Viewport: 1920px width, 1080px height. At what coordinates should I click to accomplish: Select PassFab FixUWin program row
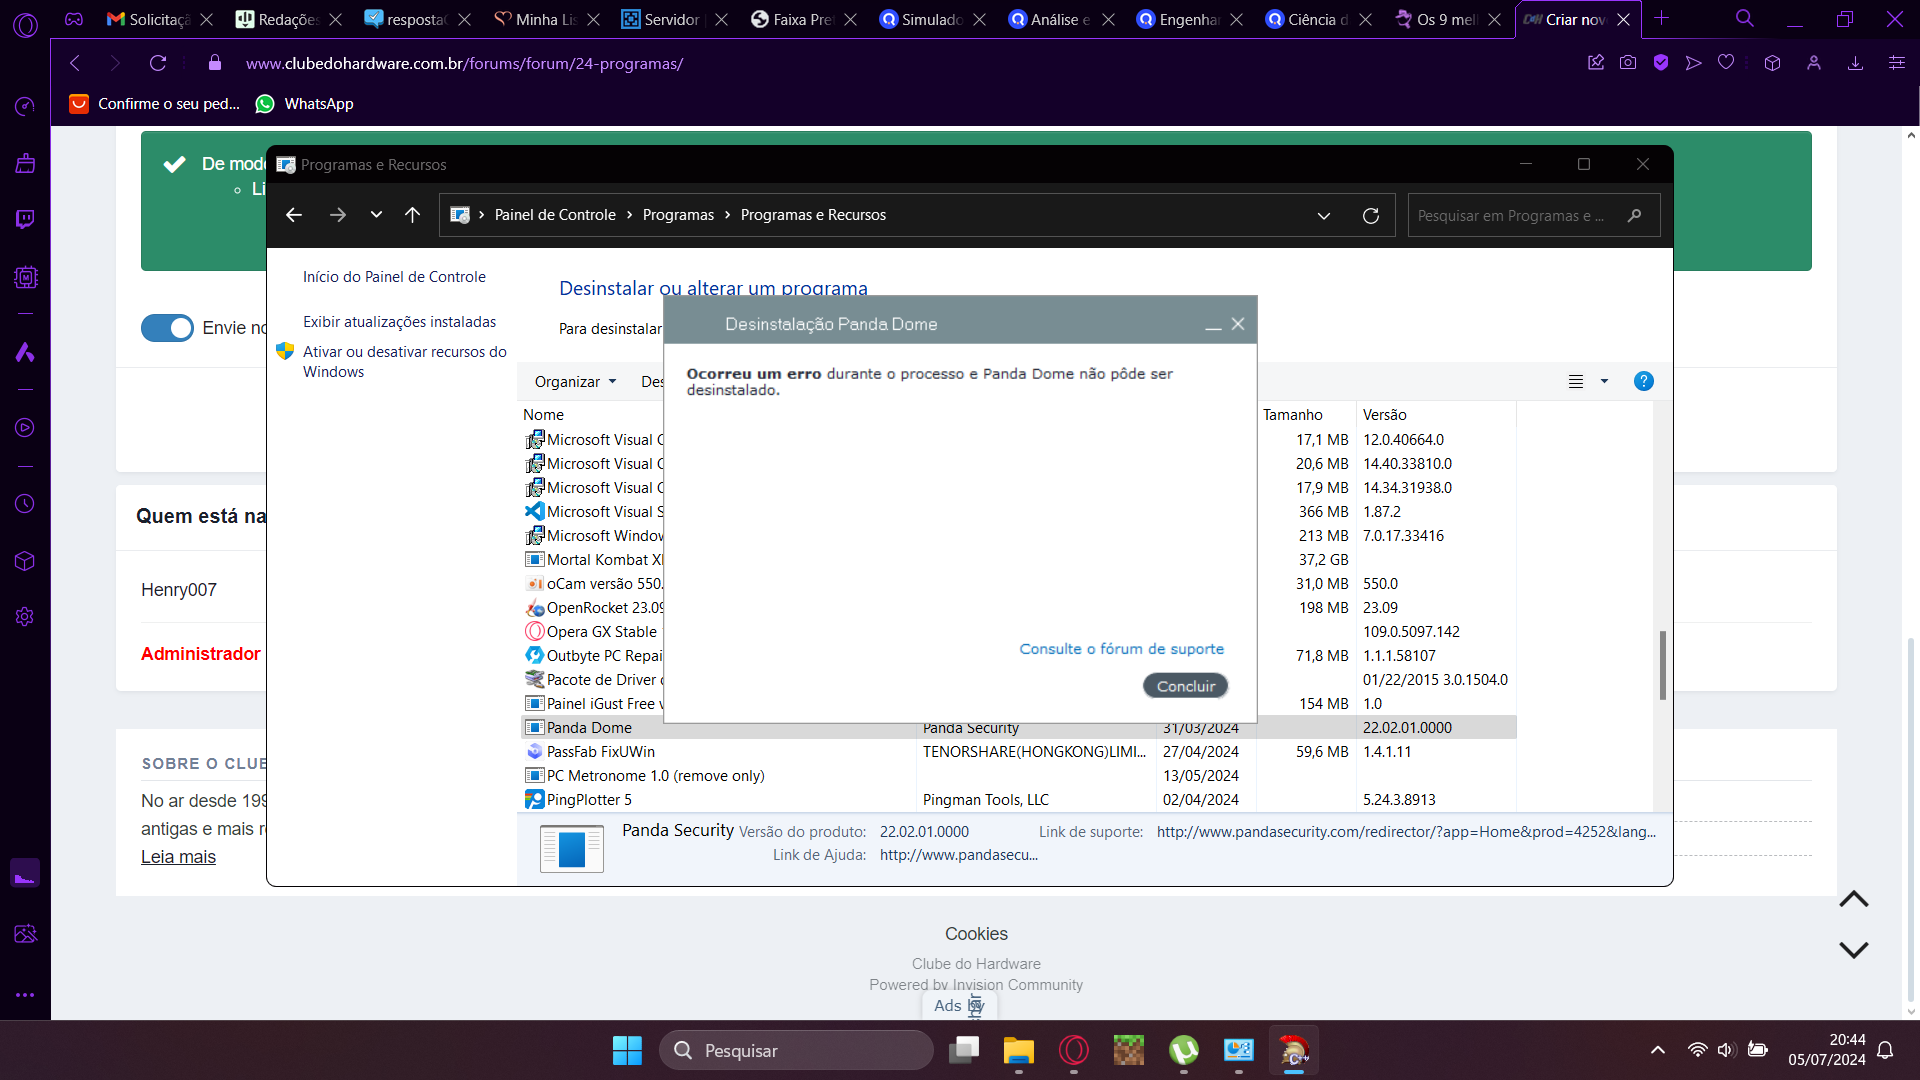point(1018,752)
